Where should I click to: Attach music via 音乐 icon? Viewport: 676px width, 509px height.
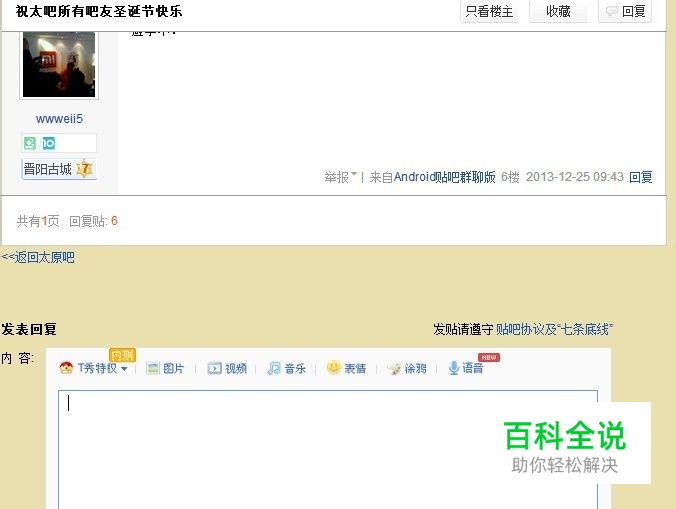pos(274,368)
